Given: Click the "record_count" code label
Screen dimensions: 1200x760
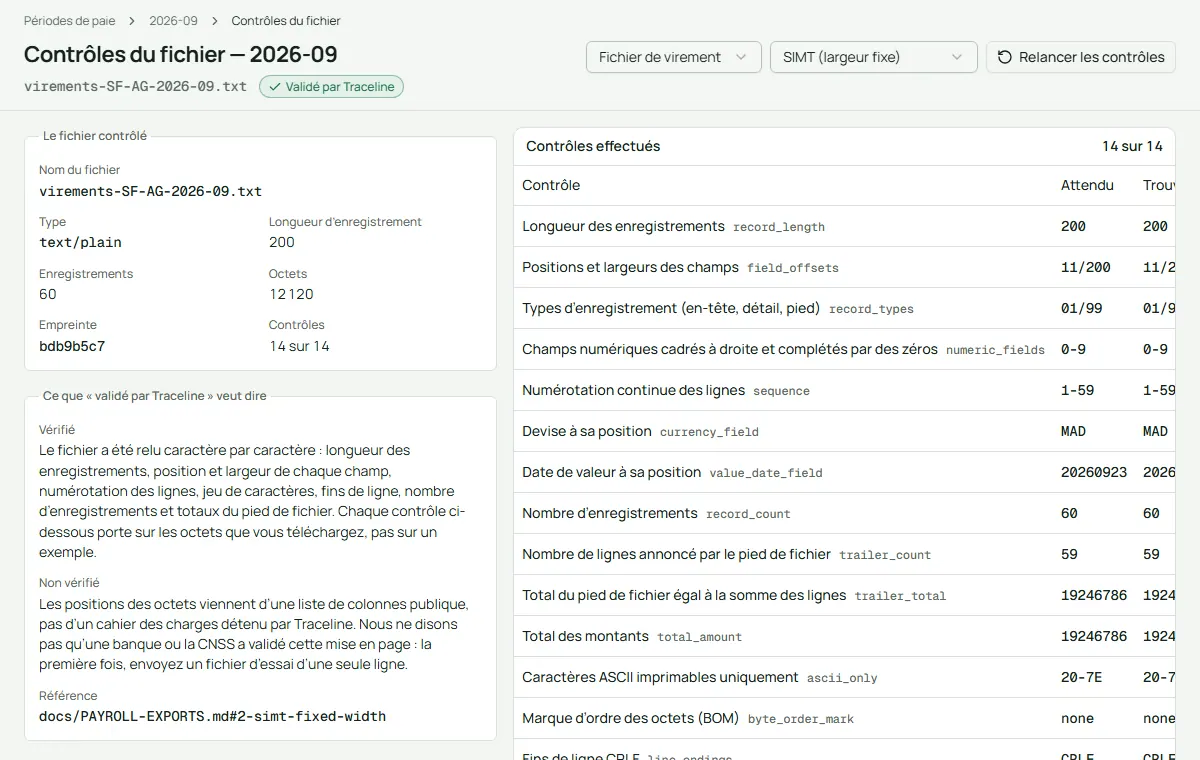Looking at the screenshot, I should point(748,514).
